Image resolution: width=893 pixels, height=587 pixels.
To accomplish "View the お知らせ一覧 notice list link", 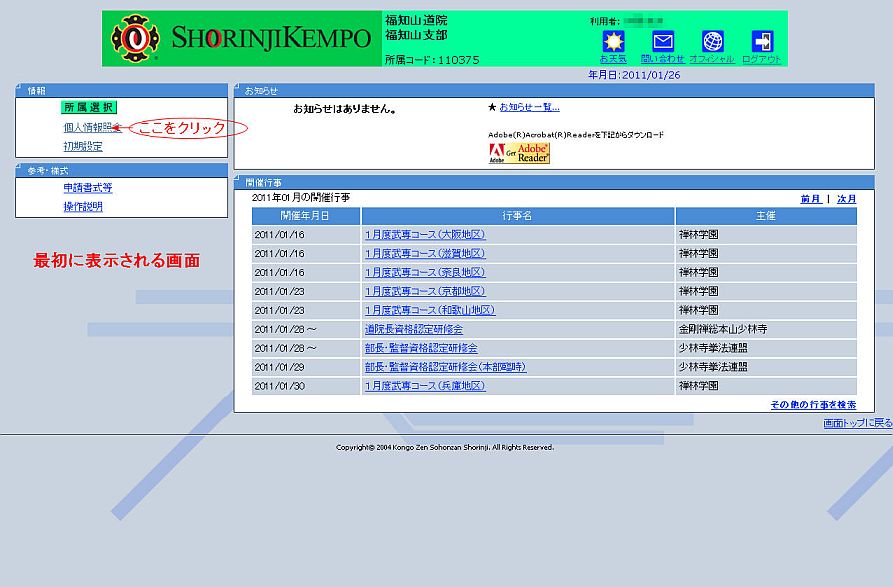I will click(x=529, y=108).
